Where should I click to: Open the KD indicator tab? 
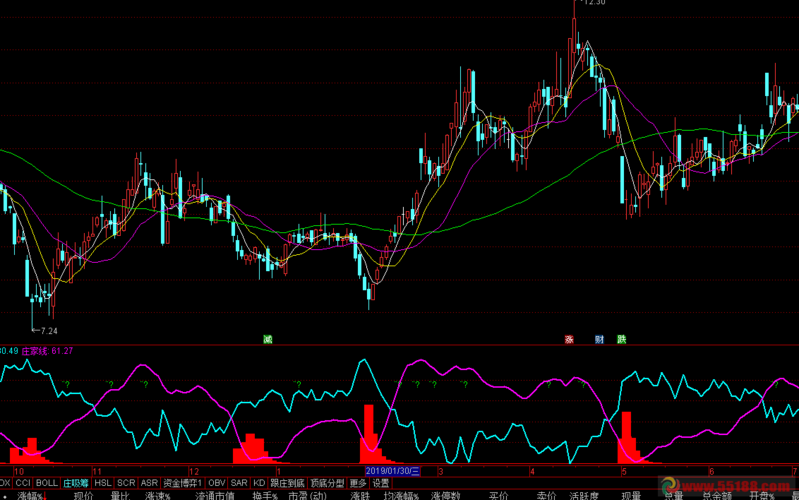[x=259, y=482]
